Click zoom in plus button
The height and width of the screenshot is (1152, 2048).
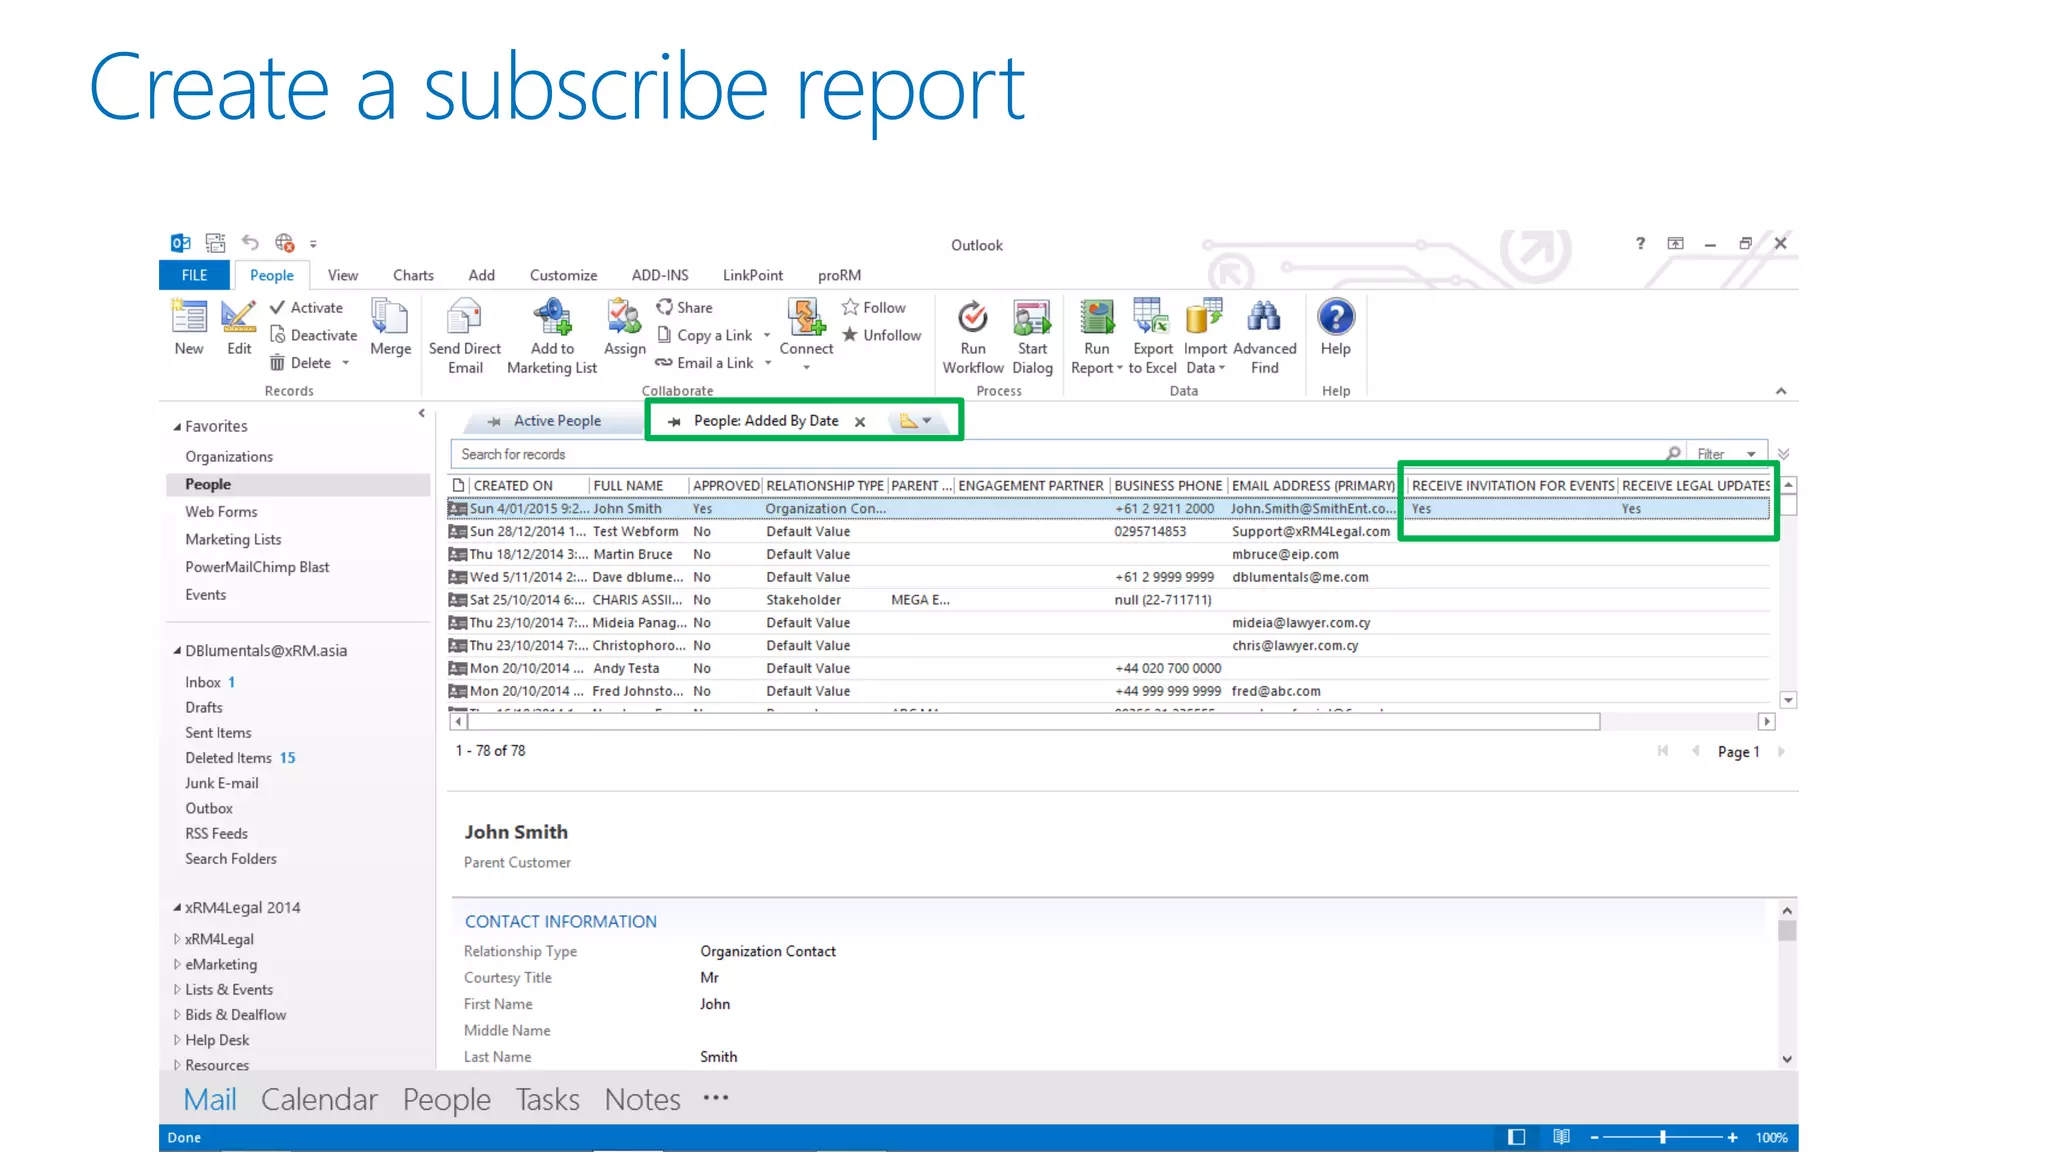point(1732,1137)
